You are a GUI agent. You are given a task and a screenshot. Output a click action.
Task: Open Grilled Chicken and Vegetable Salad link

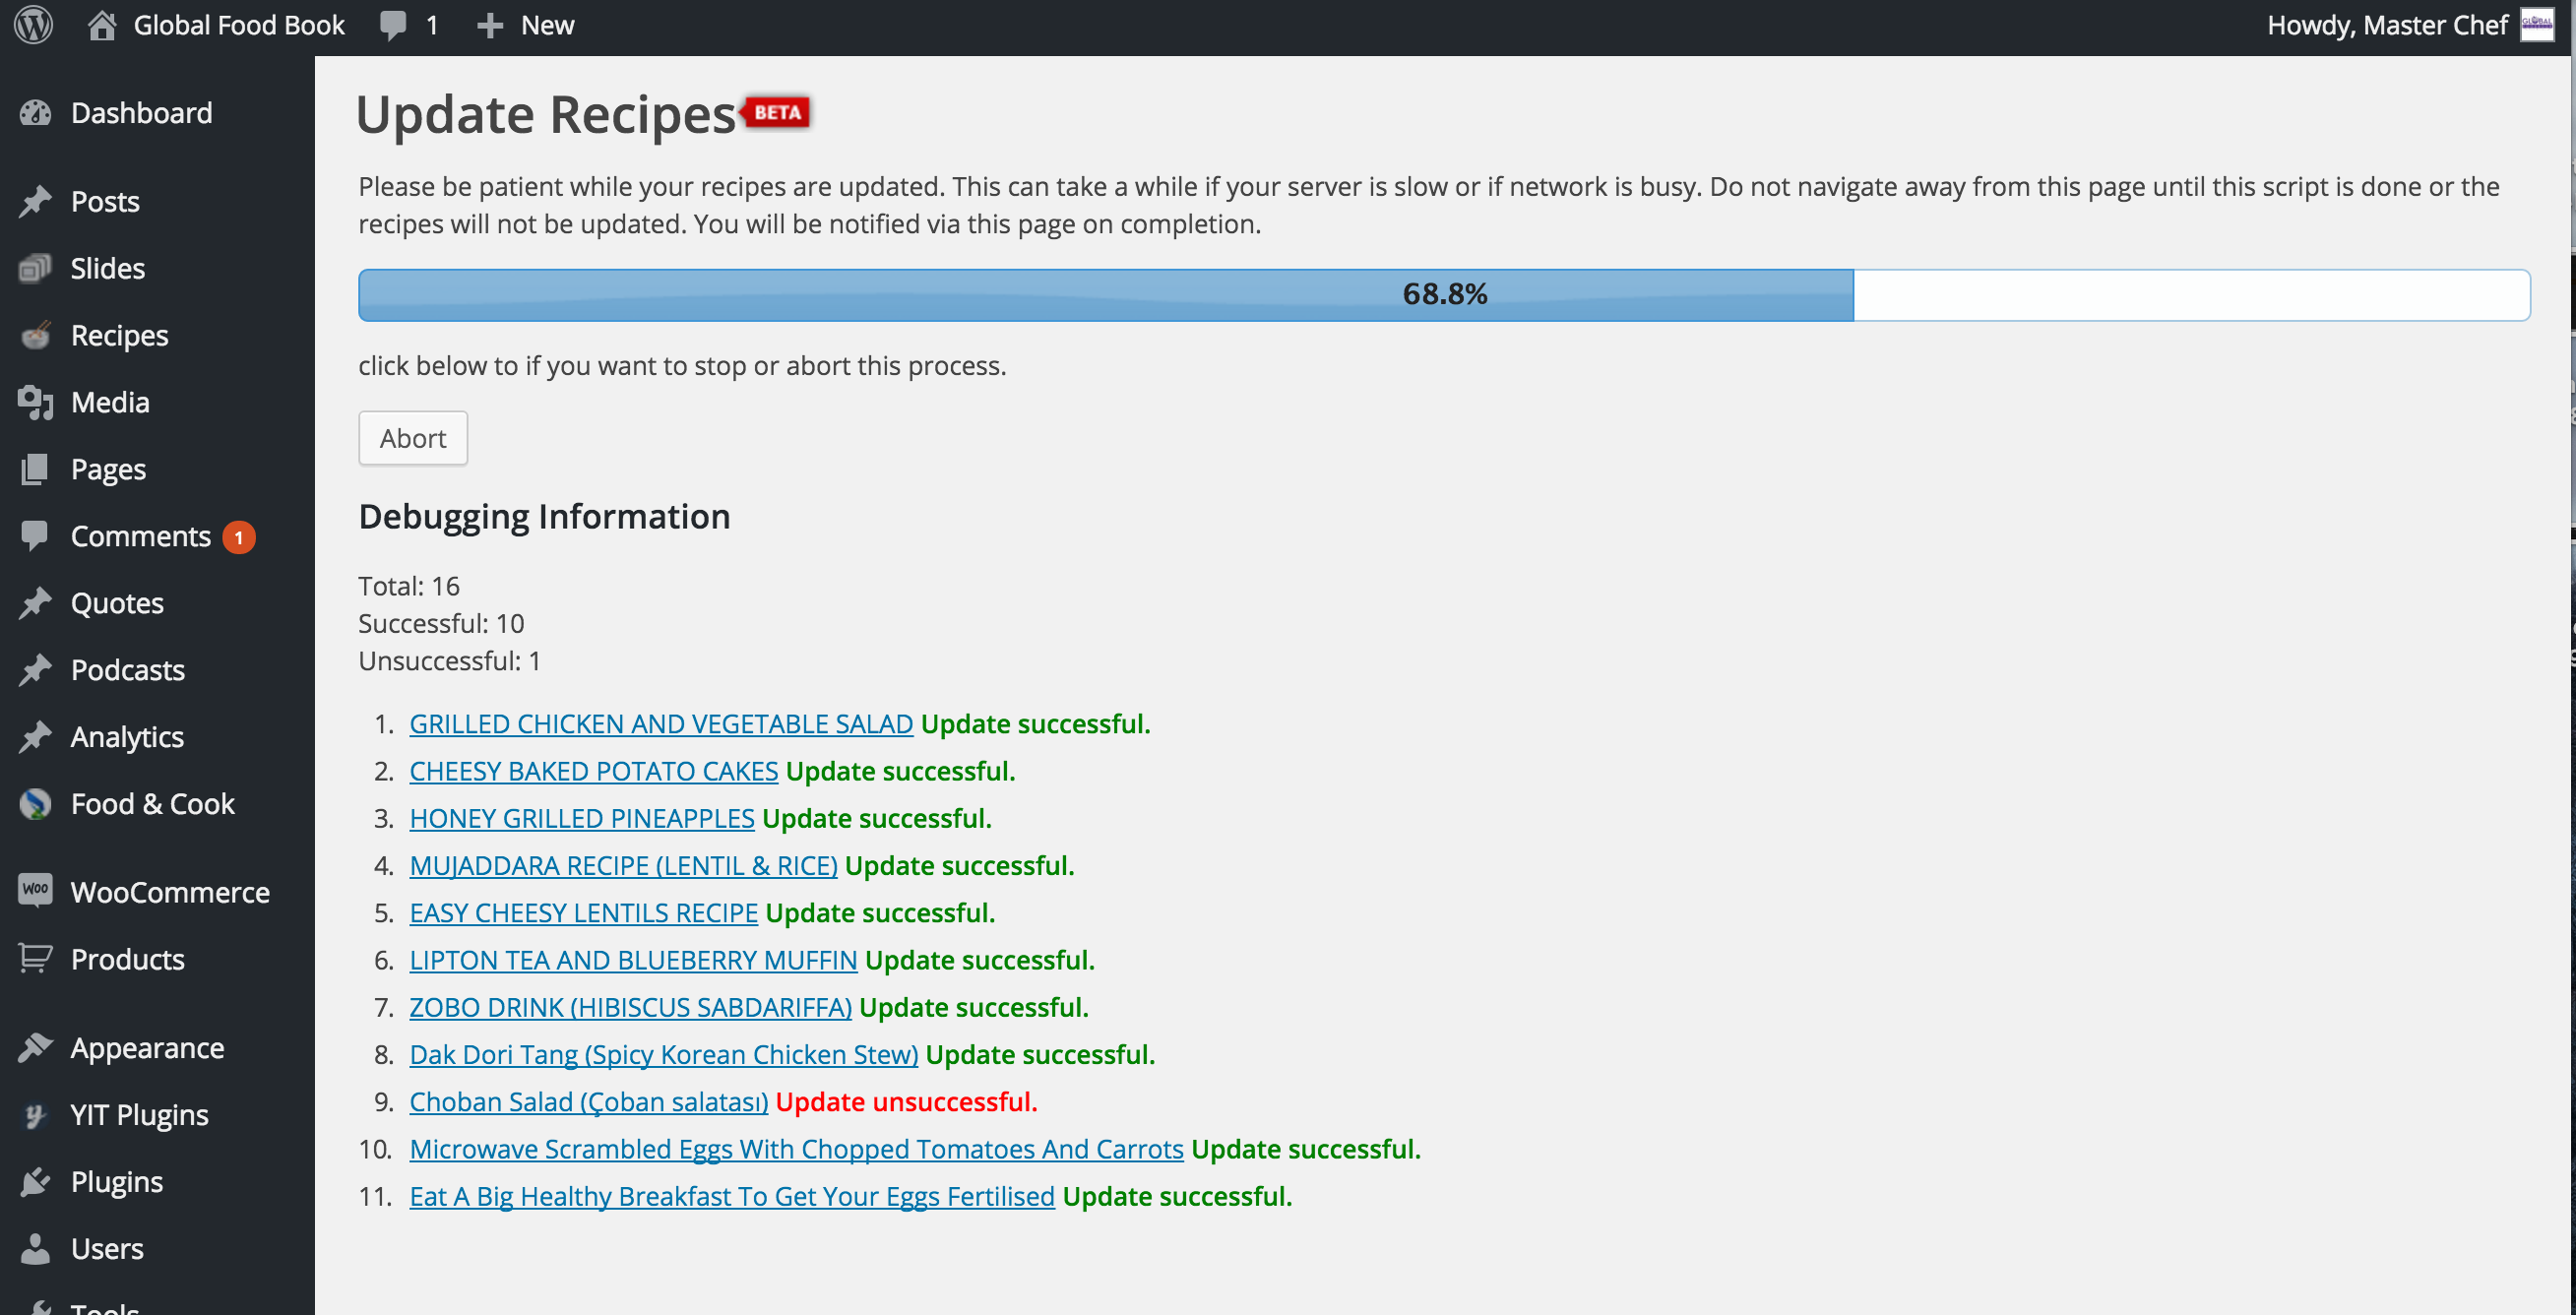tap(660, 724)
